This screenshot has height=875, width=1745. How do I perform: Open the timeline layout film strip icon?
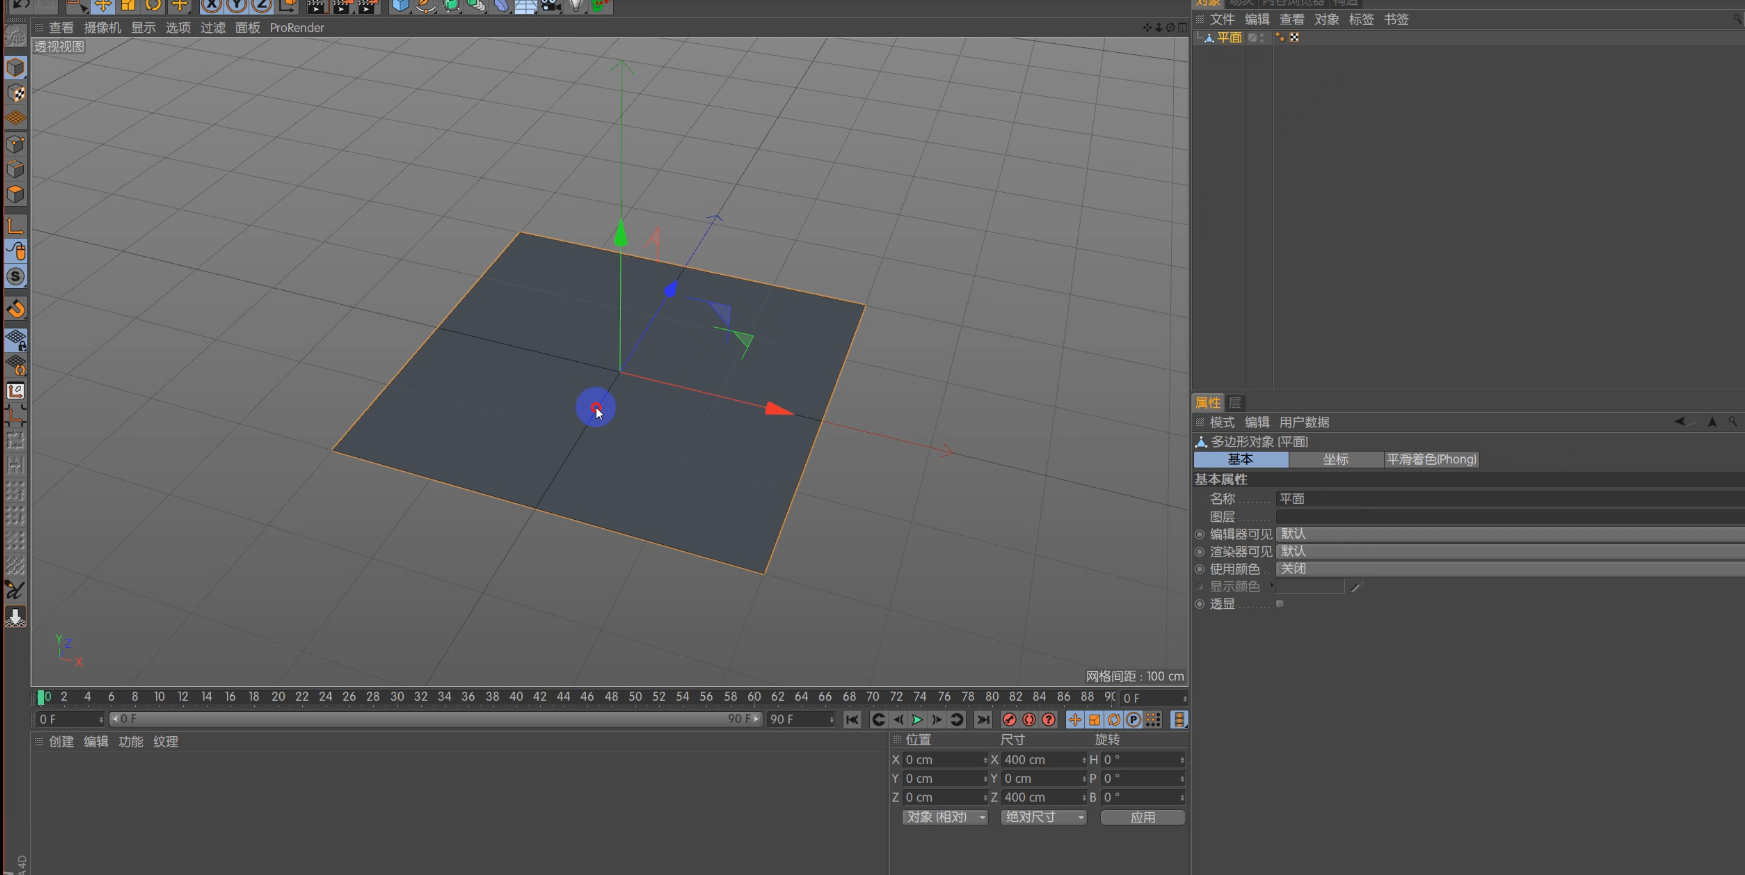[1179, 720]
